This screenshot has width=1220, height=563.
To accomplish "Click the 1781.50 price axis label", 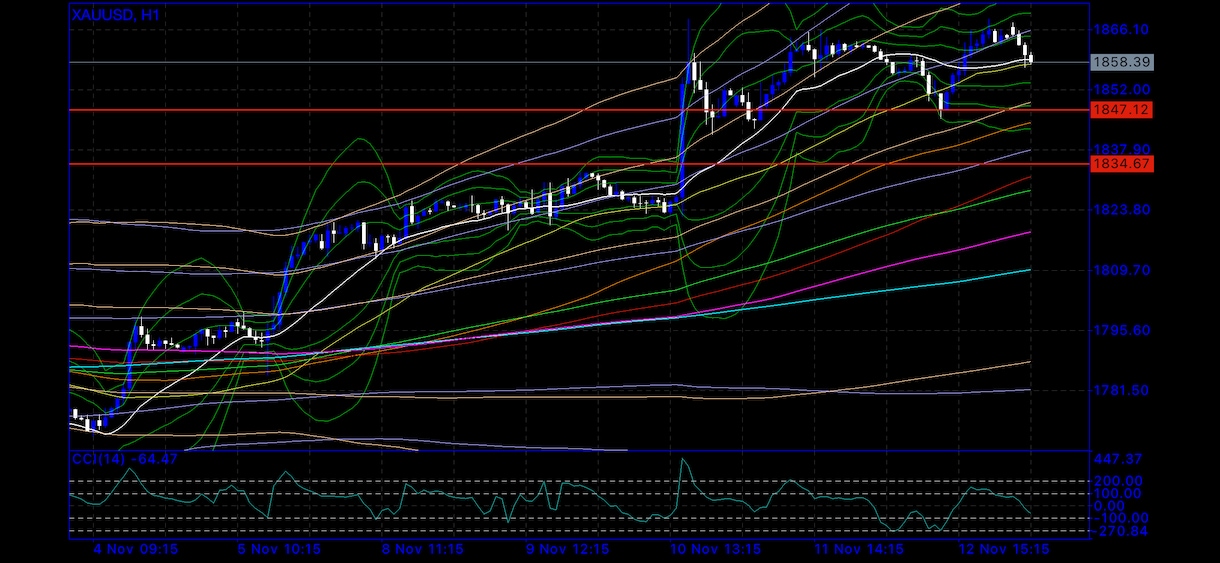I will (x=1120, y=390).
